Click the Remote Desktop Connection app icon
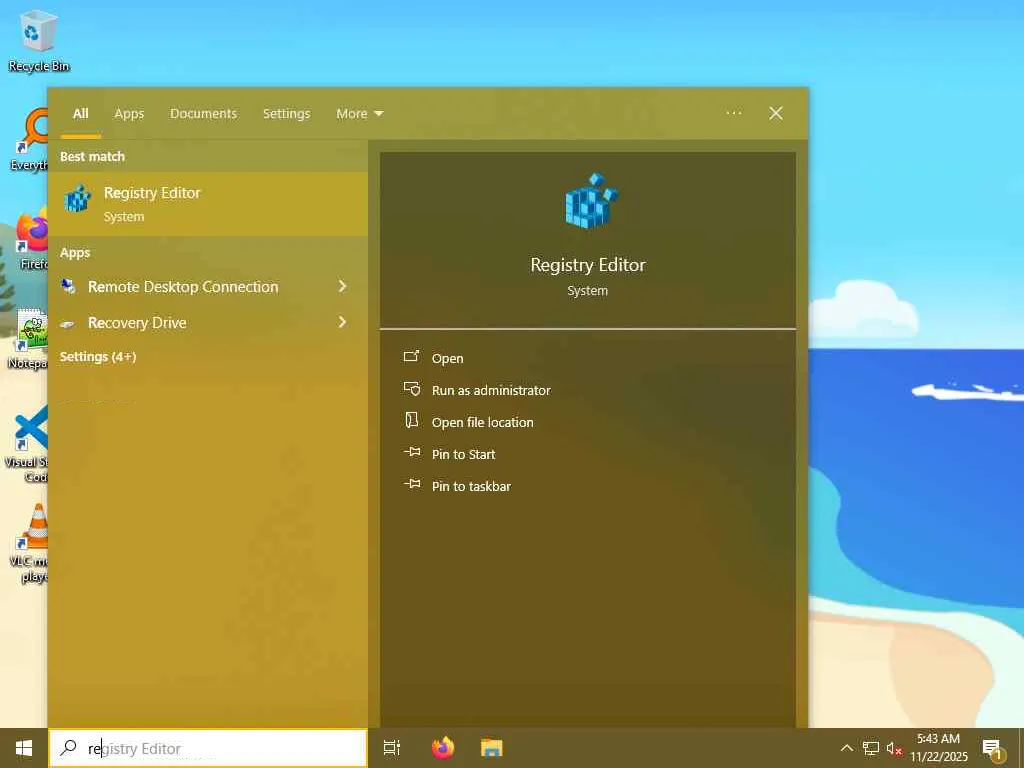This screenshot has height=768, width=1024. pos(69,287)
